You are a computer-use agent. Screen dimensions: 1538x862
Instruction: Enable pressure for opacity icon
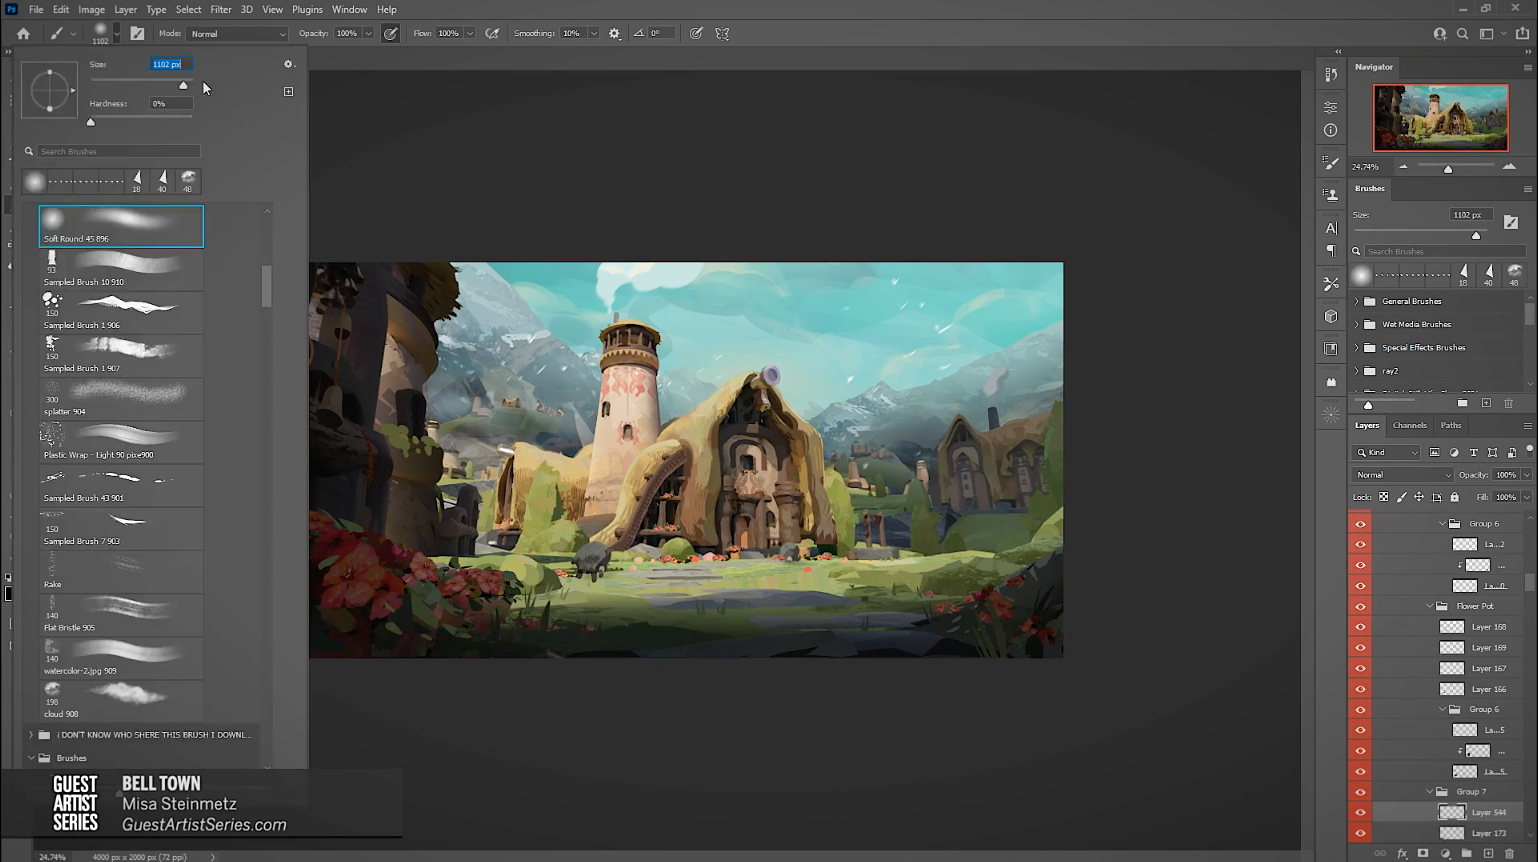(391, 33)
